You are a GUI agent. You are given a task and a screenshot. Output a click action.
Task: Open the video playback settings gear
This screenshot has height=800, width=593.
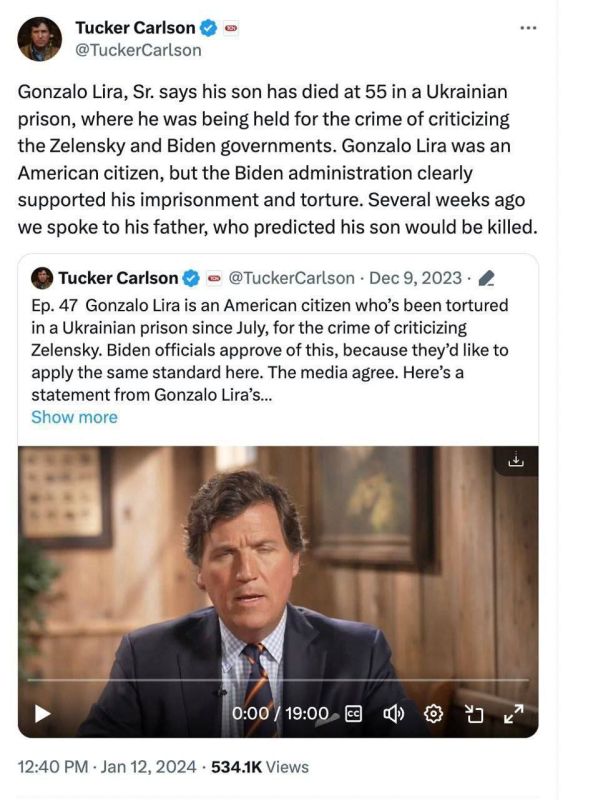pyautogui.click(x=432, y=714)
